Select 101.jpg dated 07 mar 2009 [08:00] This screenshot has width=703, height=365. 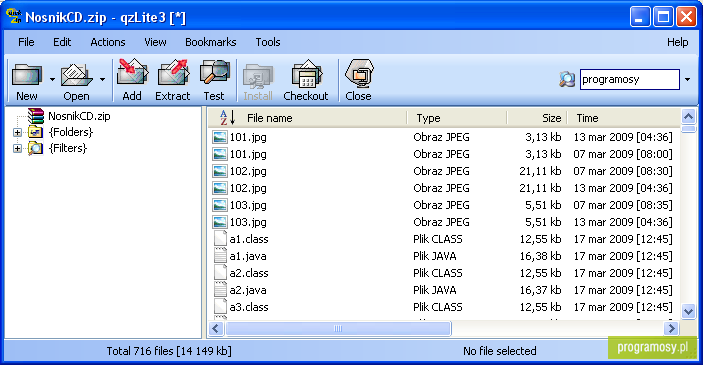(444, 154)
